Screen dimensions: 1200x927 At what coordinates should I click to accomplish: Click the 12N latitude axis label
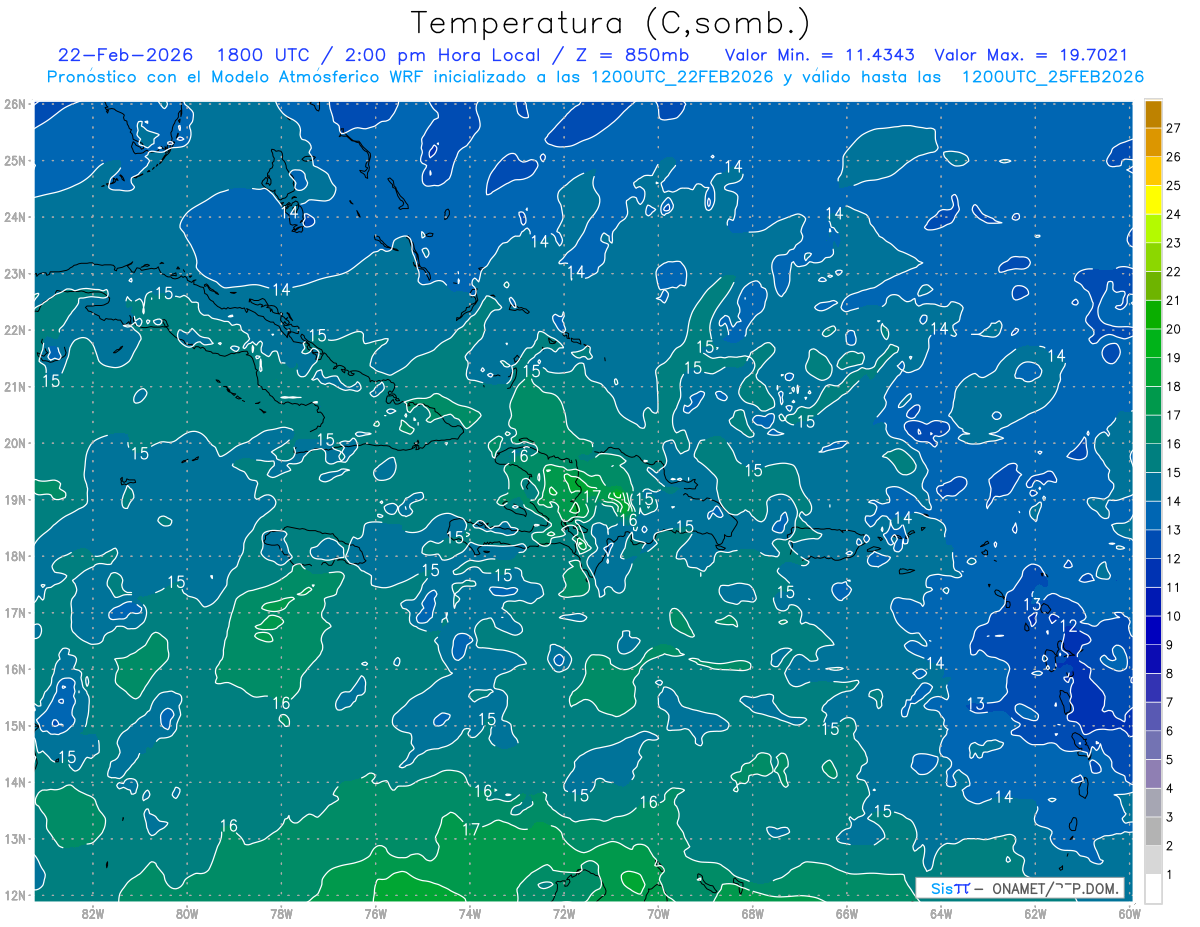14,894
